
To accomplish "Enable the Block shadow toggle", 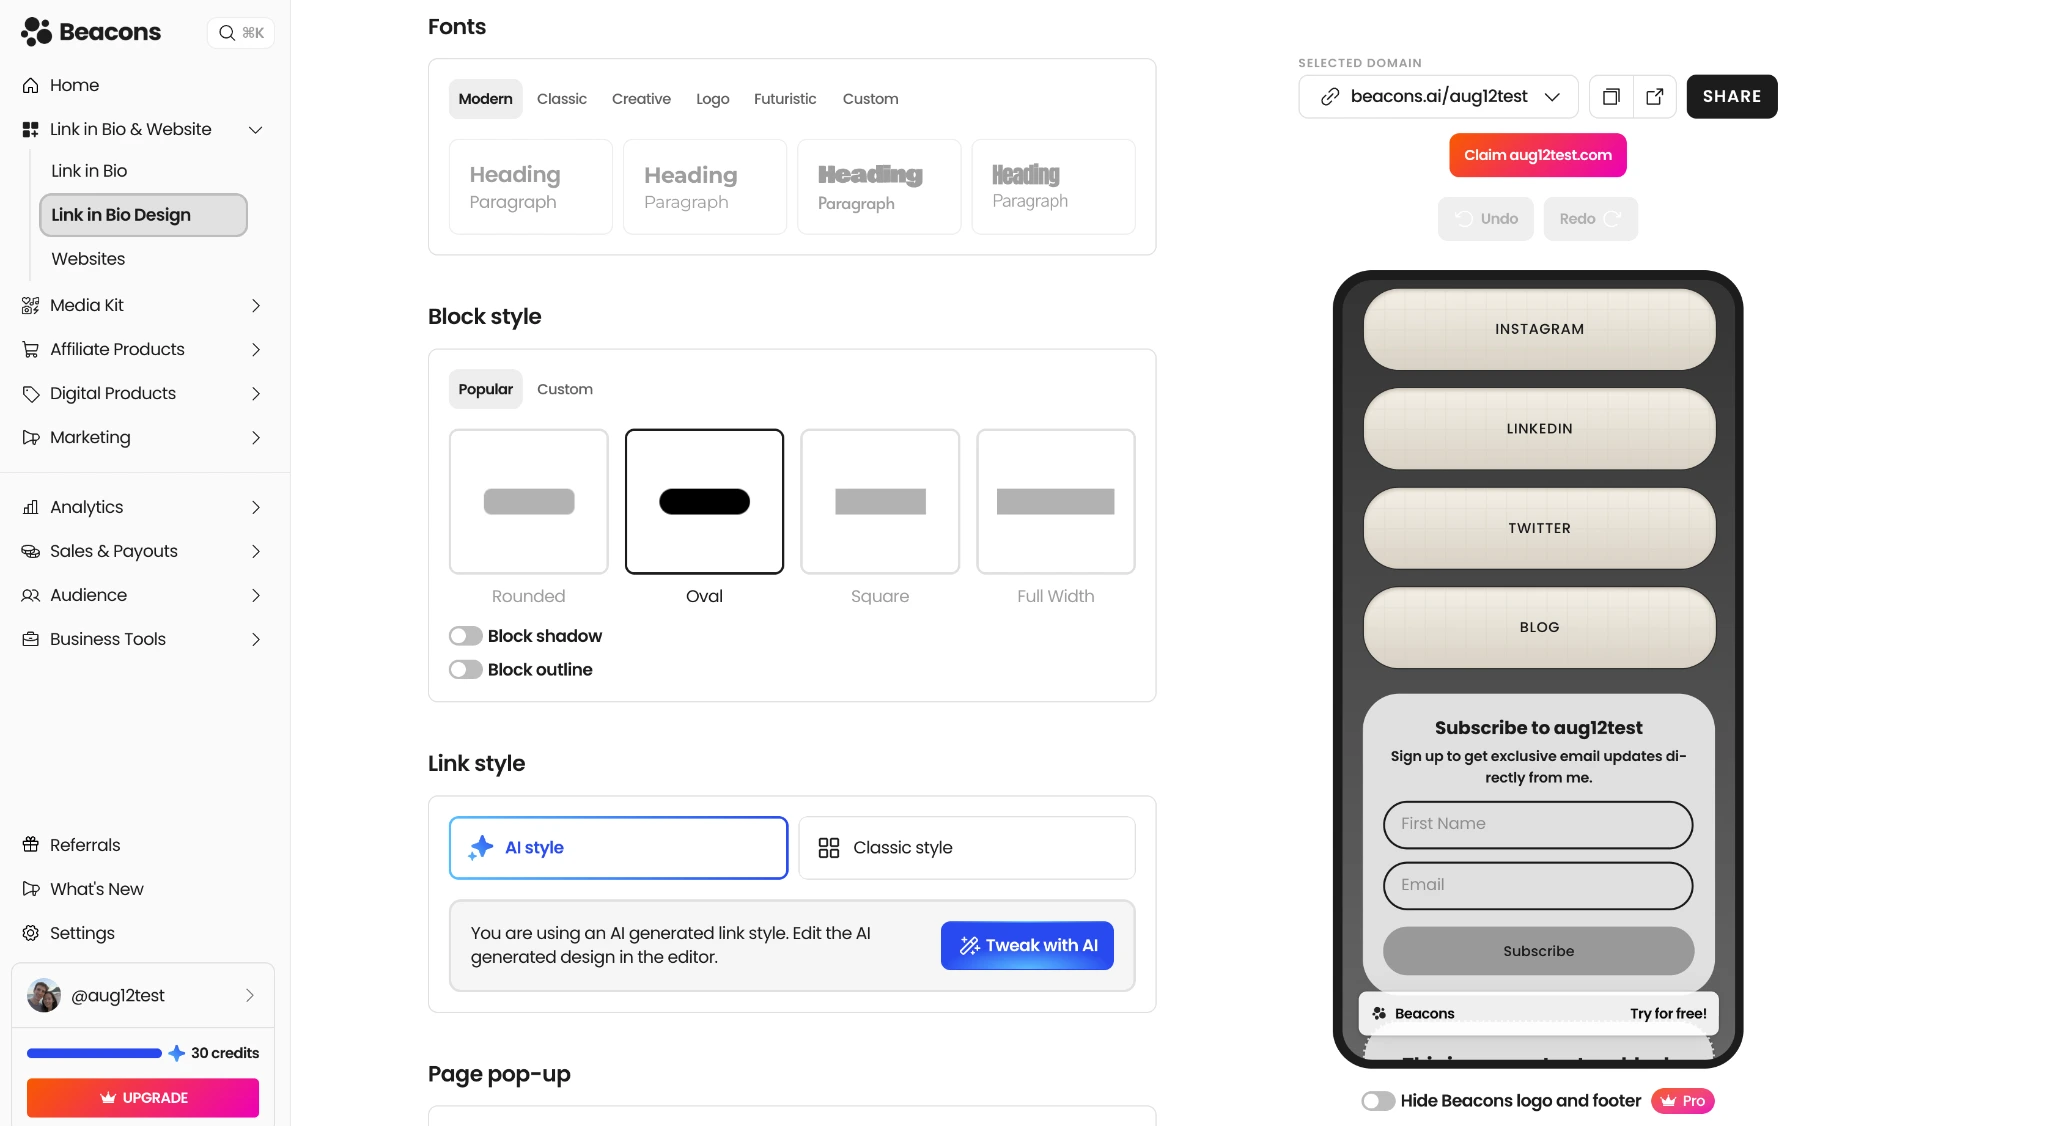I will point(466,636).
